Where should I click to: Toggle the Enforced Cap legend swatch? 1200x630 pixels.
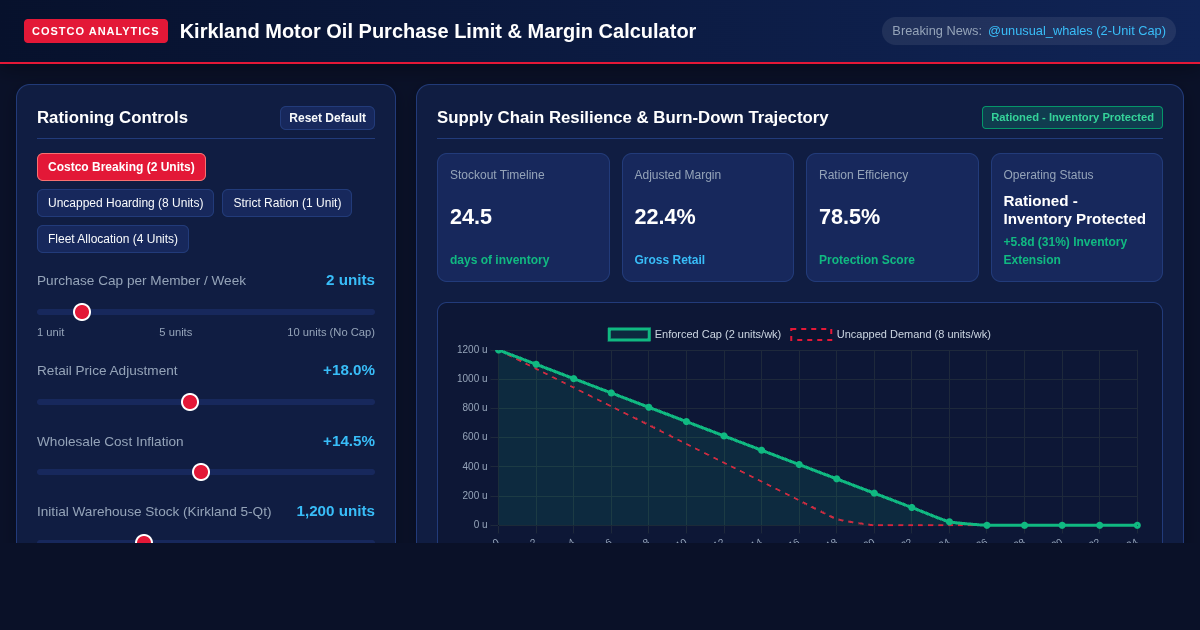(x=629, y=334)
